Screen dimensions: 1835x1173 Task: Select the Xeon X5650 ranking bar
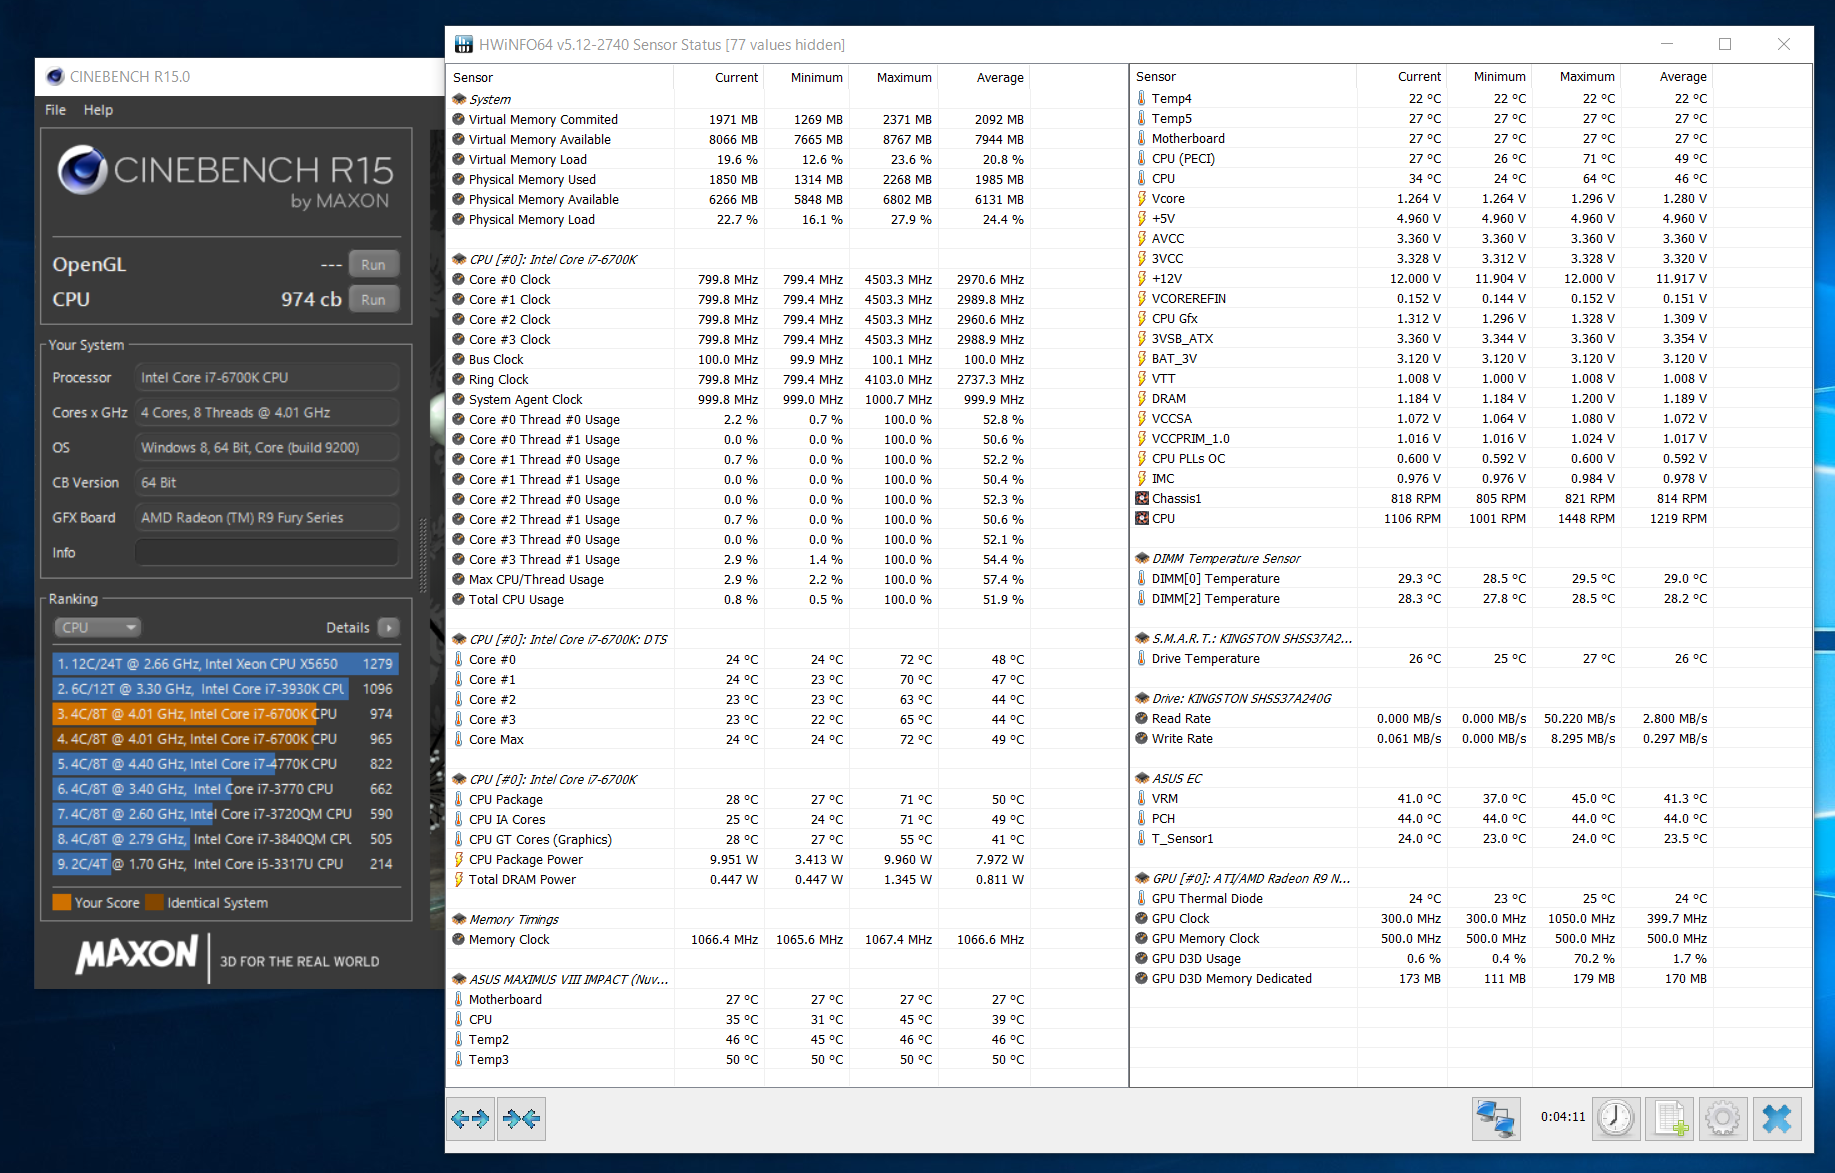point(225,664)
